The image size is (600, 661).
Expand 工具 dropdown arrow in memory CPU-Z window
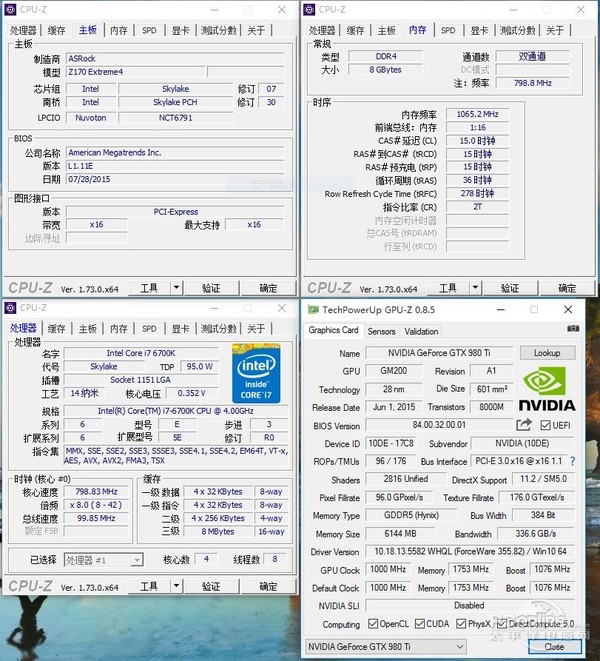pyautogui.click(x=475, y=288)
